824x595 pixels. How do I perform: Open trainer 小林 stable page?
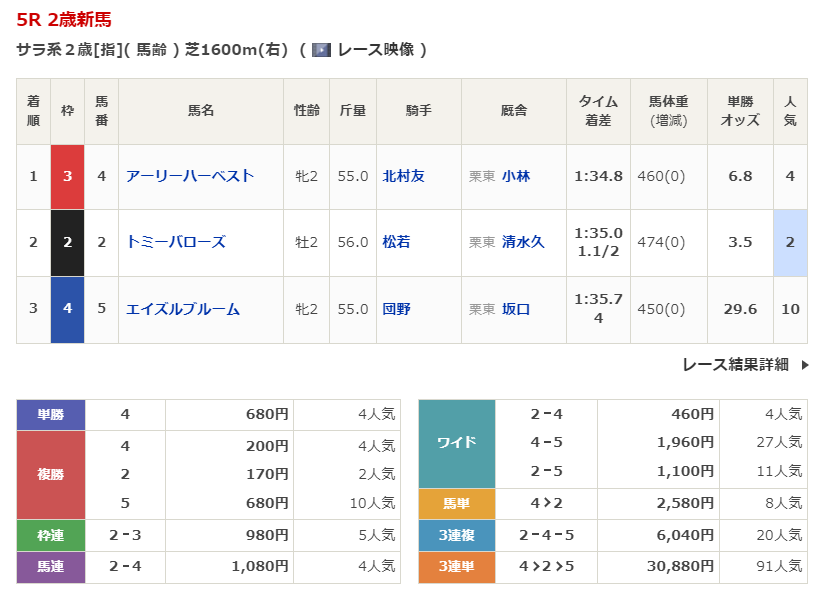(x=516, y=176)
